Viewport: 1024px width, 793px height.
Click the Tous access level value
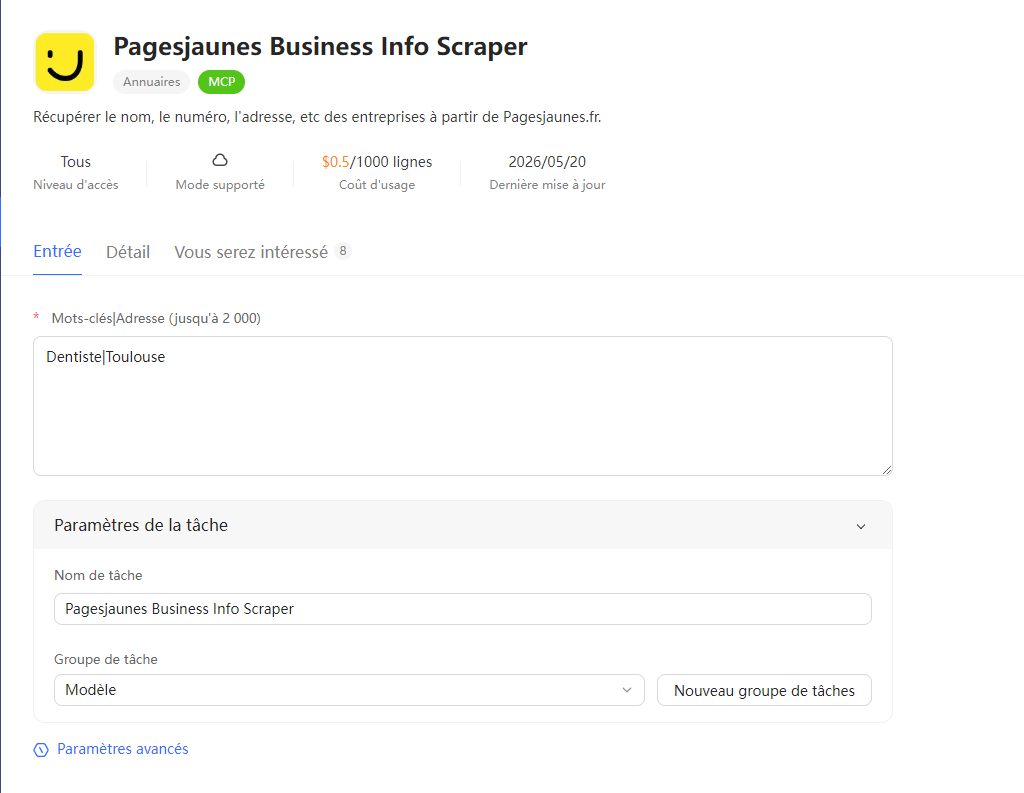click(x=76, y=162)
